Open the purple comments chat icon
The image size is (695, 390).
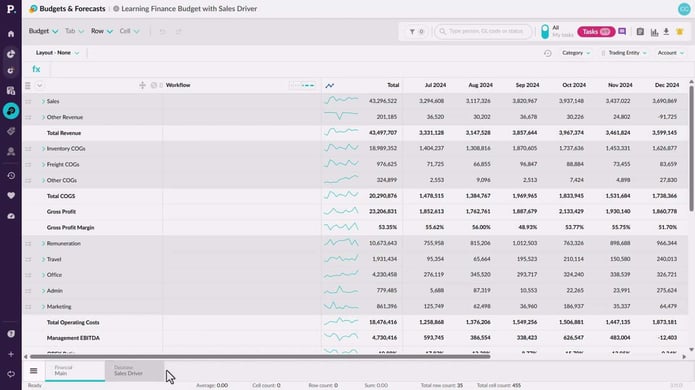(622, 31)
